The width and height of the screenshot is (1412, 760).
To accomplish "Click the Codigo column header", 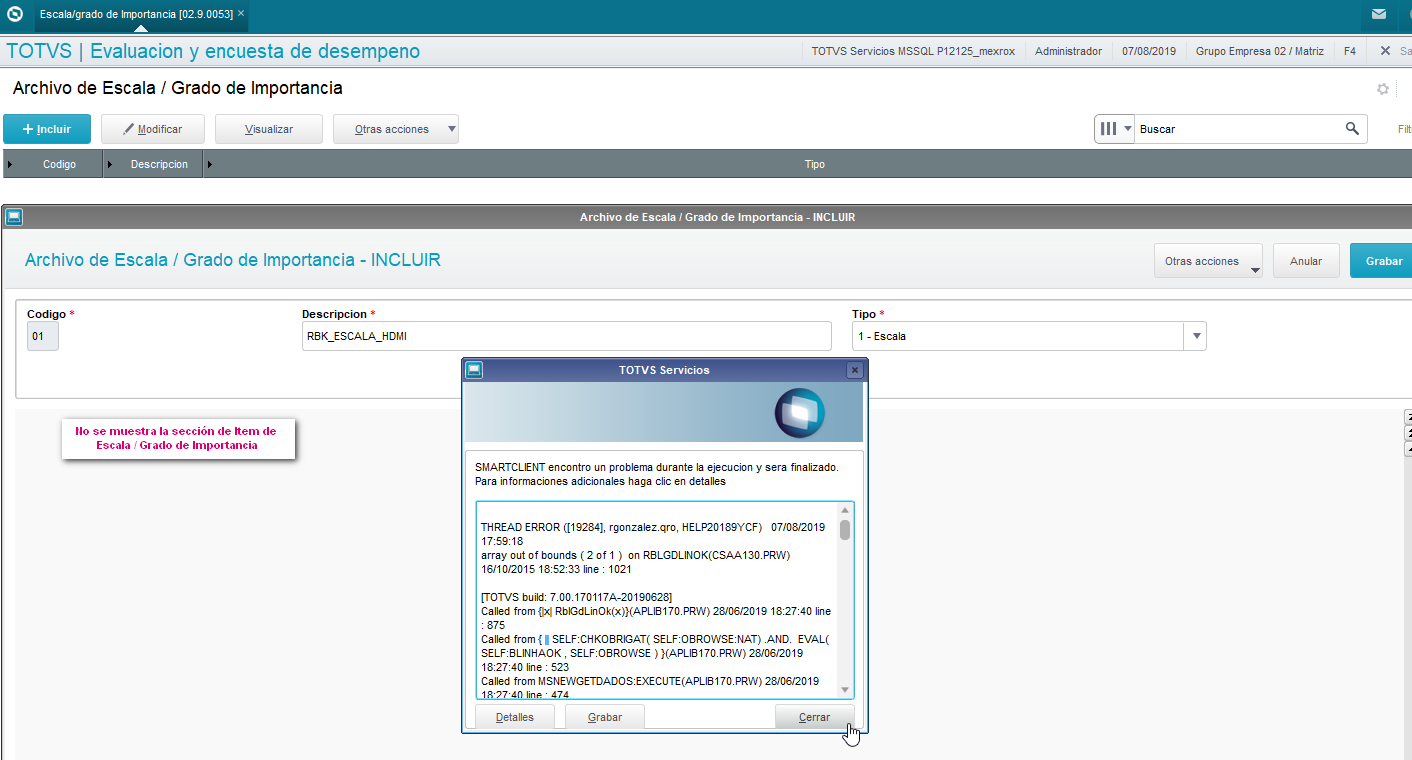I will coord(59,164).
